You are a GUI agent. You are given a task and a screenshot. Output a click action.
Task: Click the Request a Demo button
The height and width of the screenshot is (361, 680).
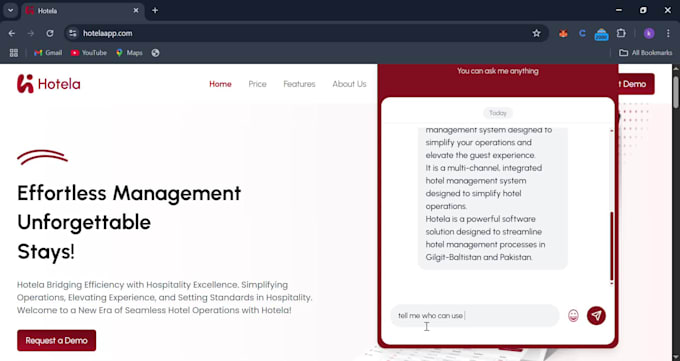[x=56, y=341]
